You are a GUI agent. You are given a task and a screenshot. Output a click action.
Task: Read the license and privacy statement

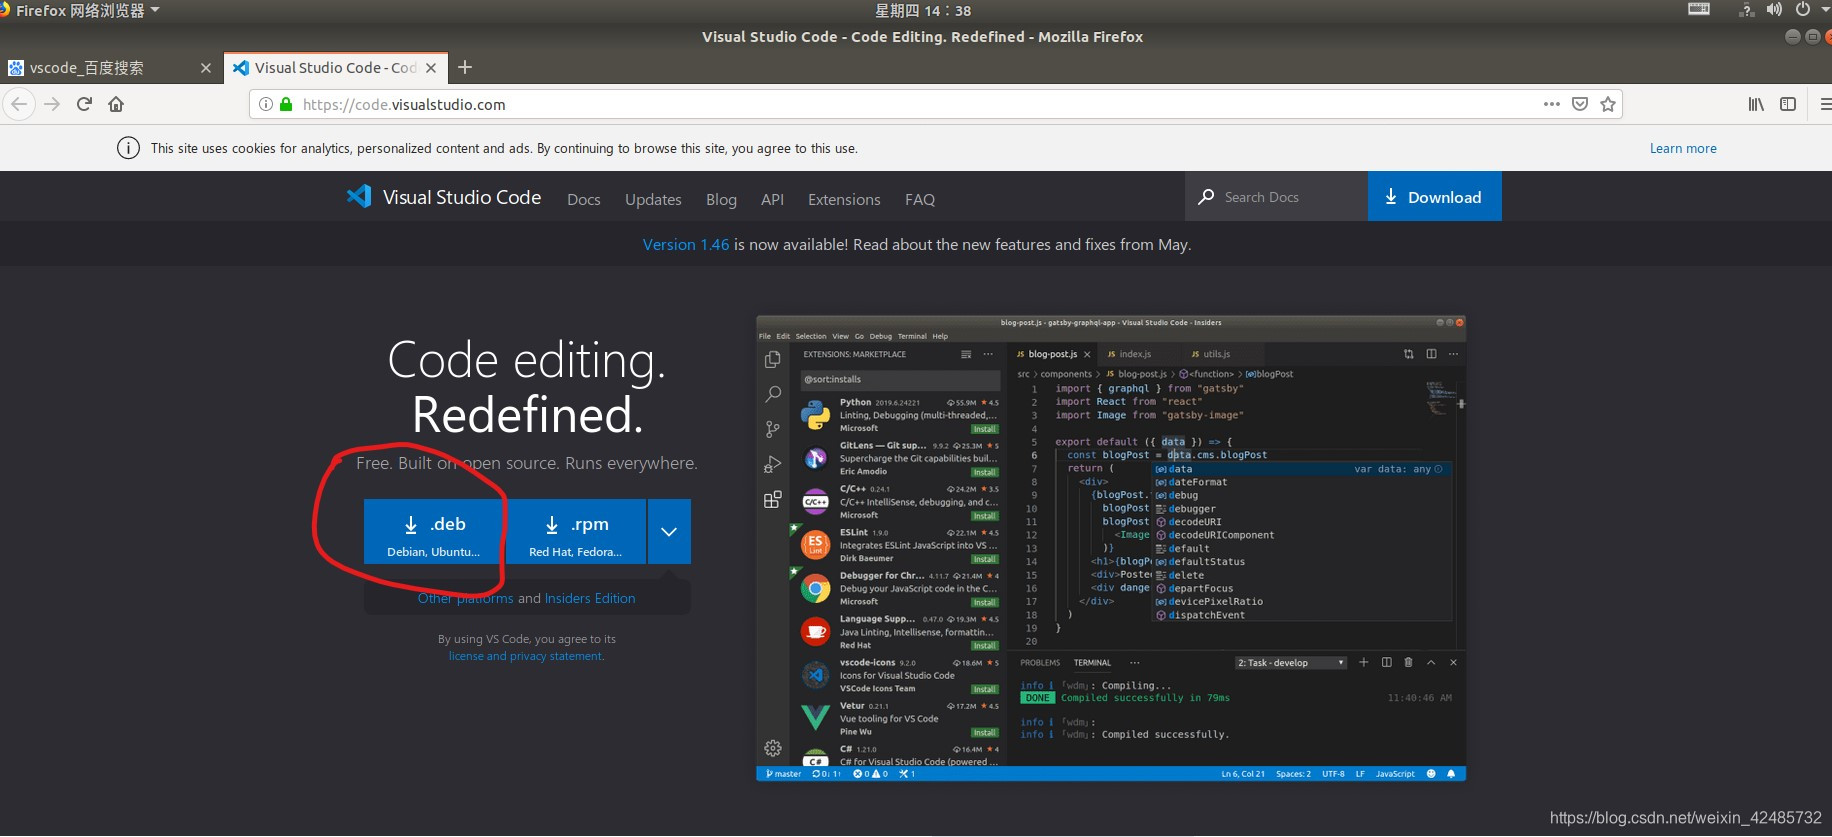click(526, 656)
